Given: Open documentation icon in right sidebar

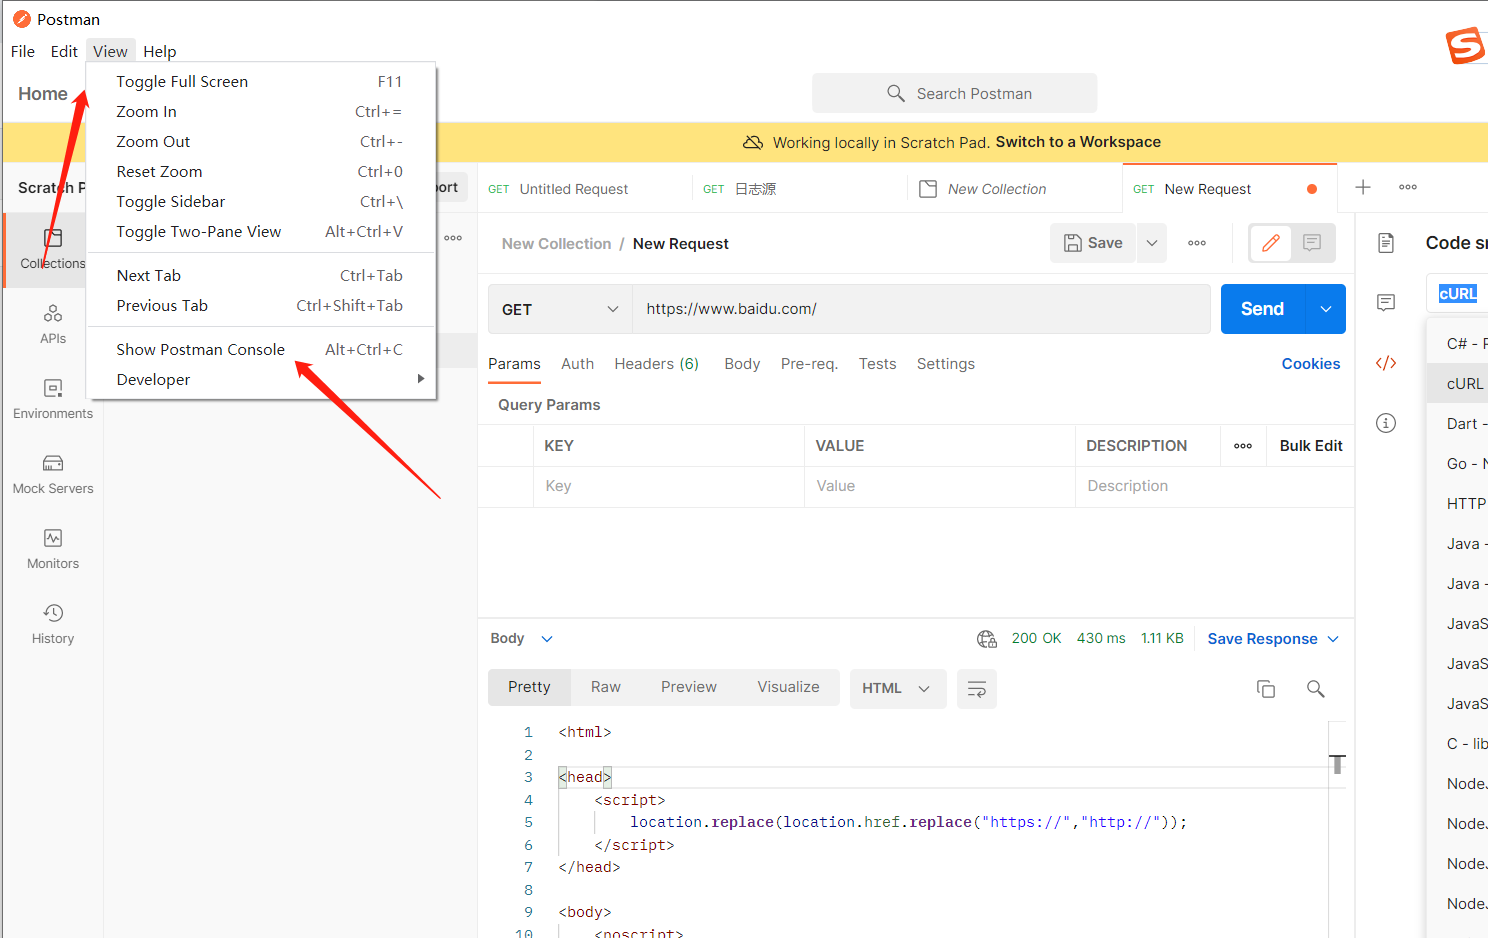Looking at the screenshot, I should coord(1386,243).
